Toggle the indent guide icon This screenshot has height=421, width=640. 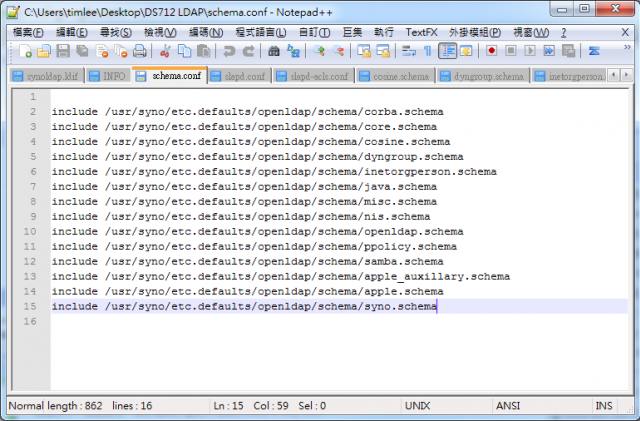447,51
